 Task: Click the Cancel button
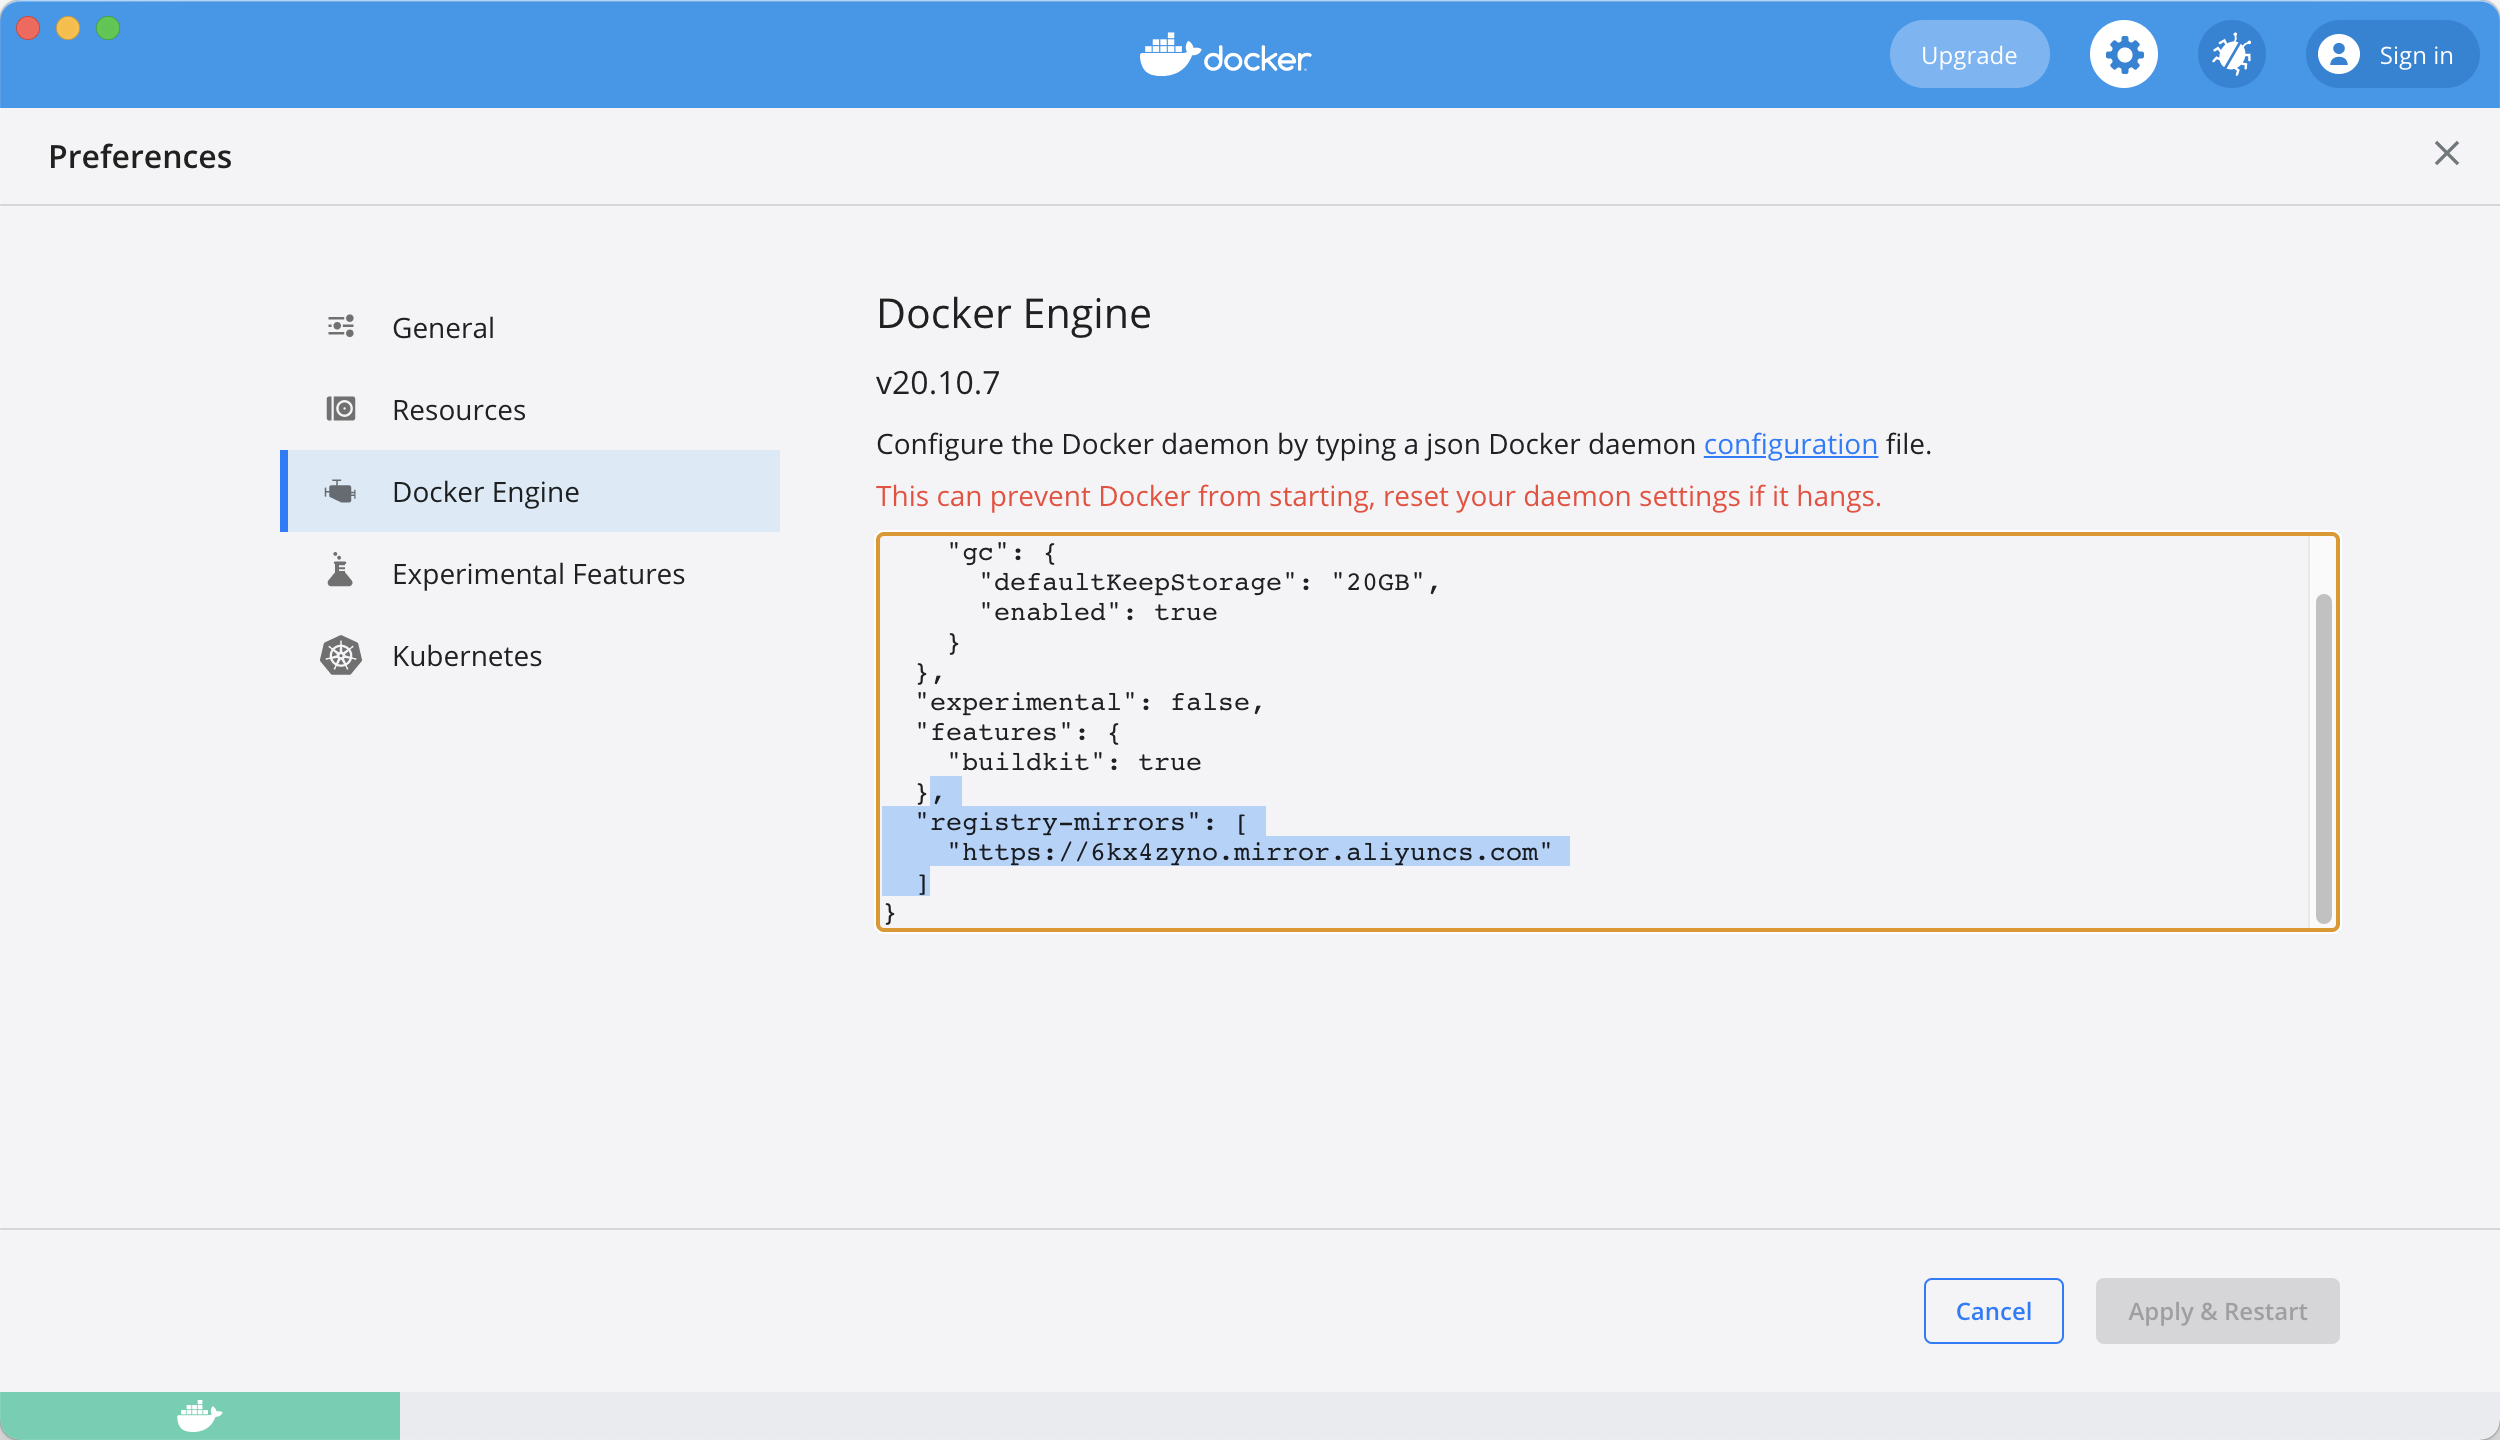click(x=1993, y=1311)
